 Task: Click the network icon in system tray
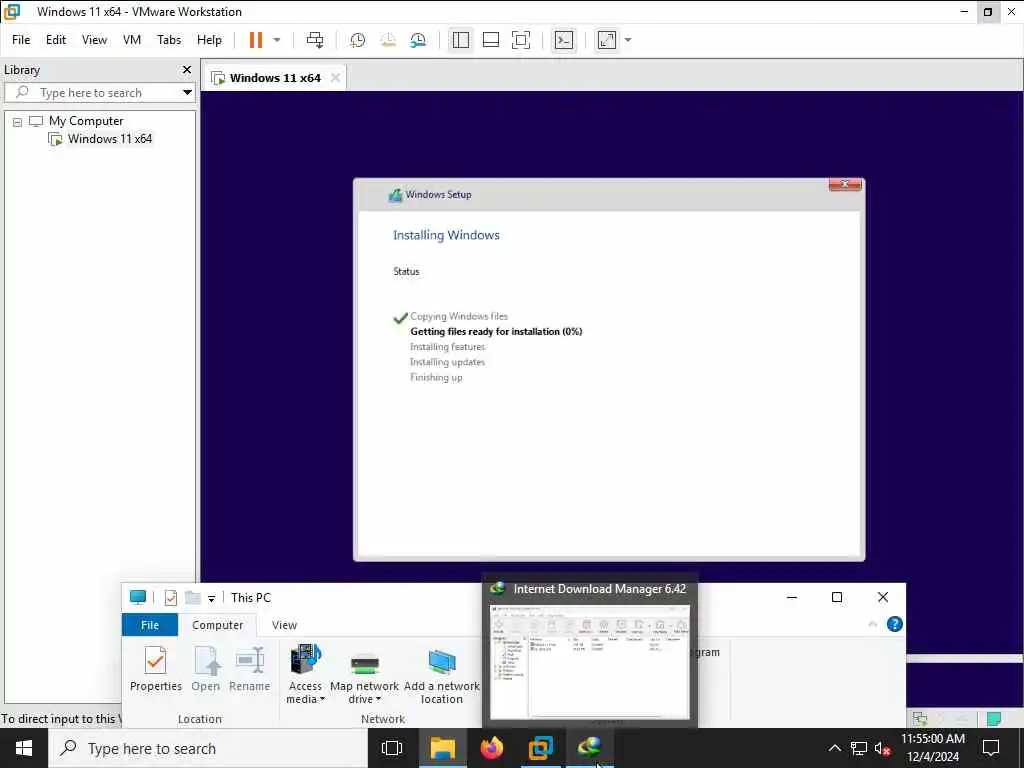[859, 748]
